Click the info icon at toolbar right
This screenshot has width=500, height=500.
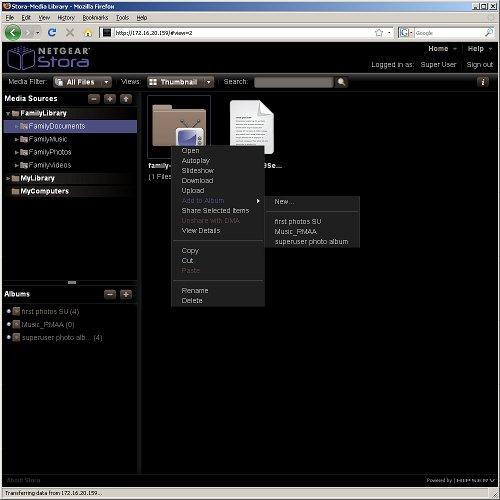[x=483, y=82]
